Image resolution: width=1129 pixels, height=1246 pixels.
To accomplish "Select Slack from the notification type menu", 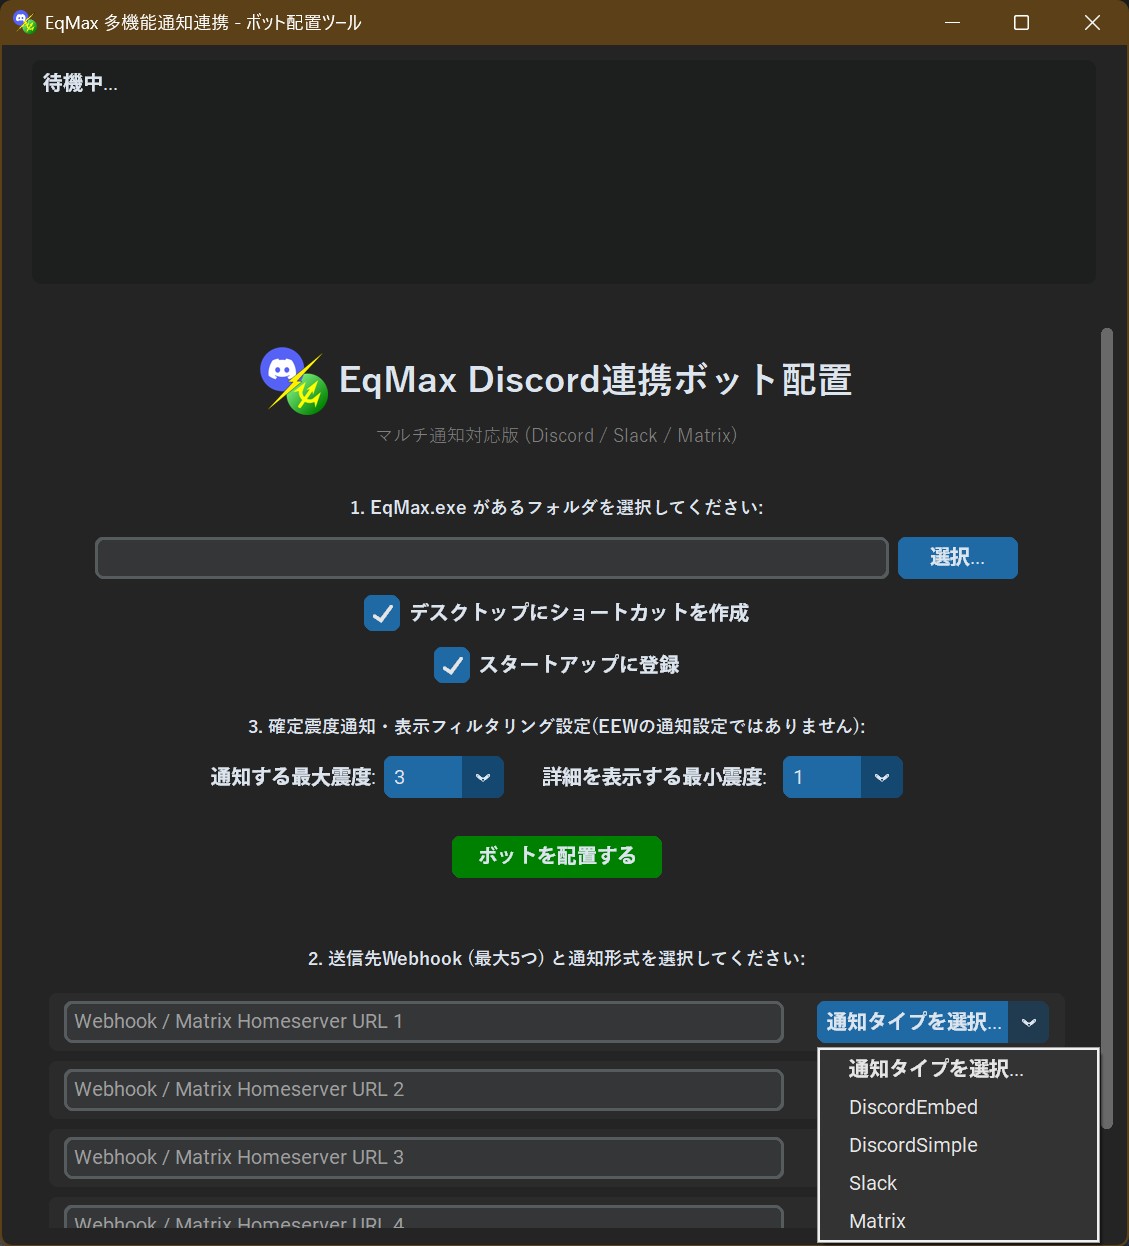I will [x=872, y=1183].
